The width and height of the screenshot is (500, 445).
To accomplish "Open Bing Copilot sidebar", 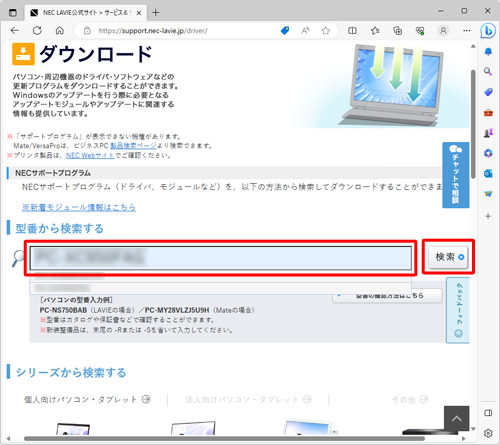I will point(488,31).
